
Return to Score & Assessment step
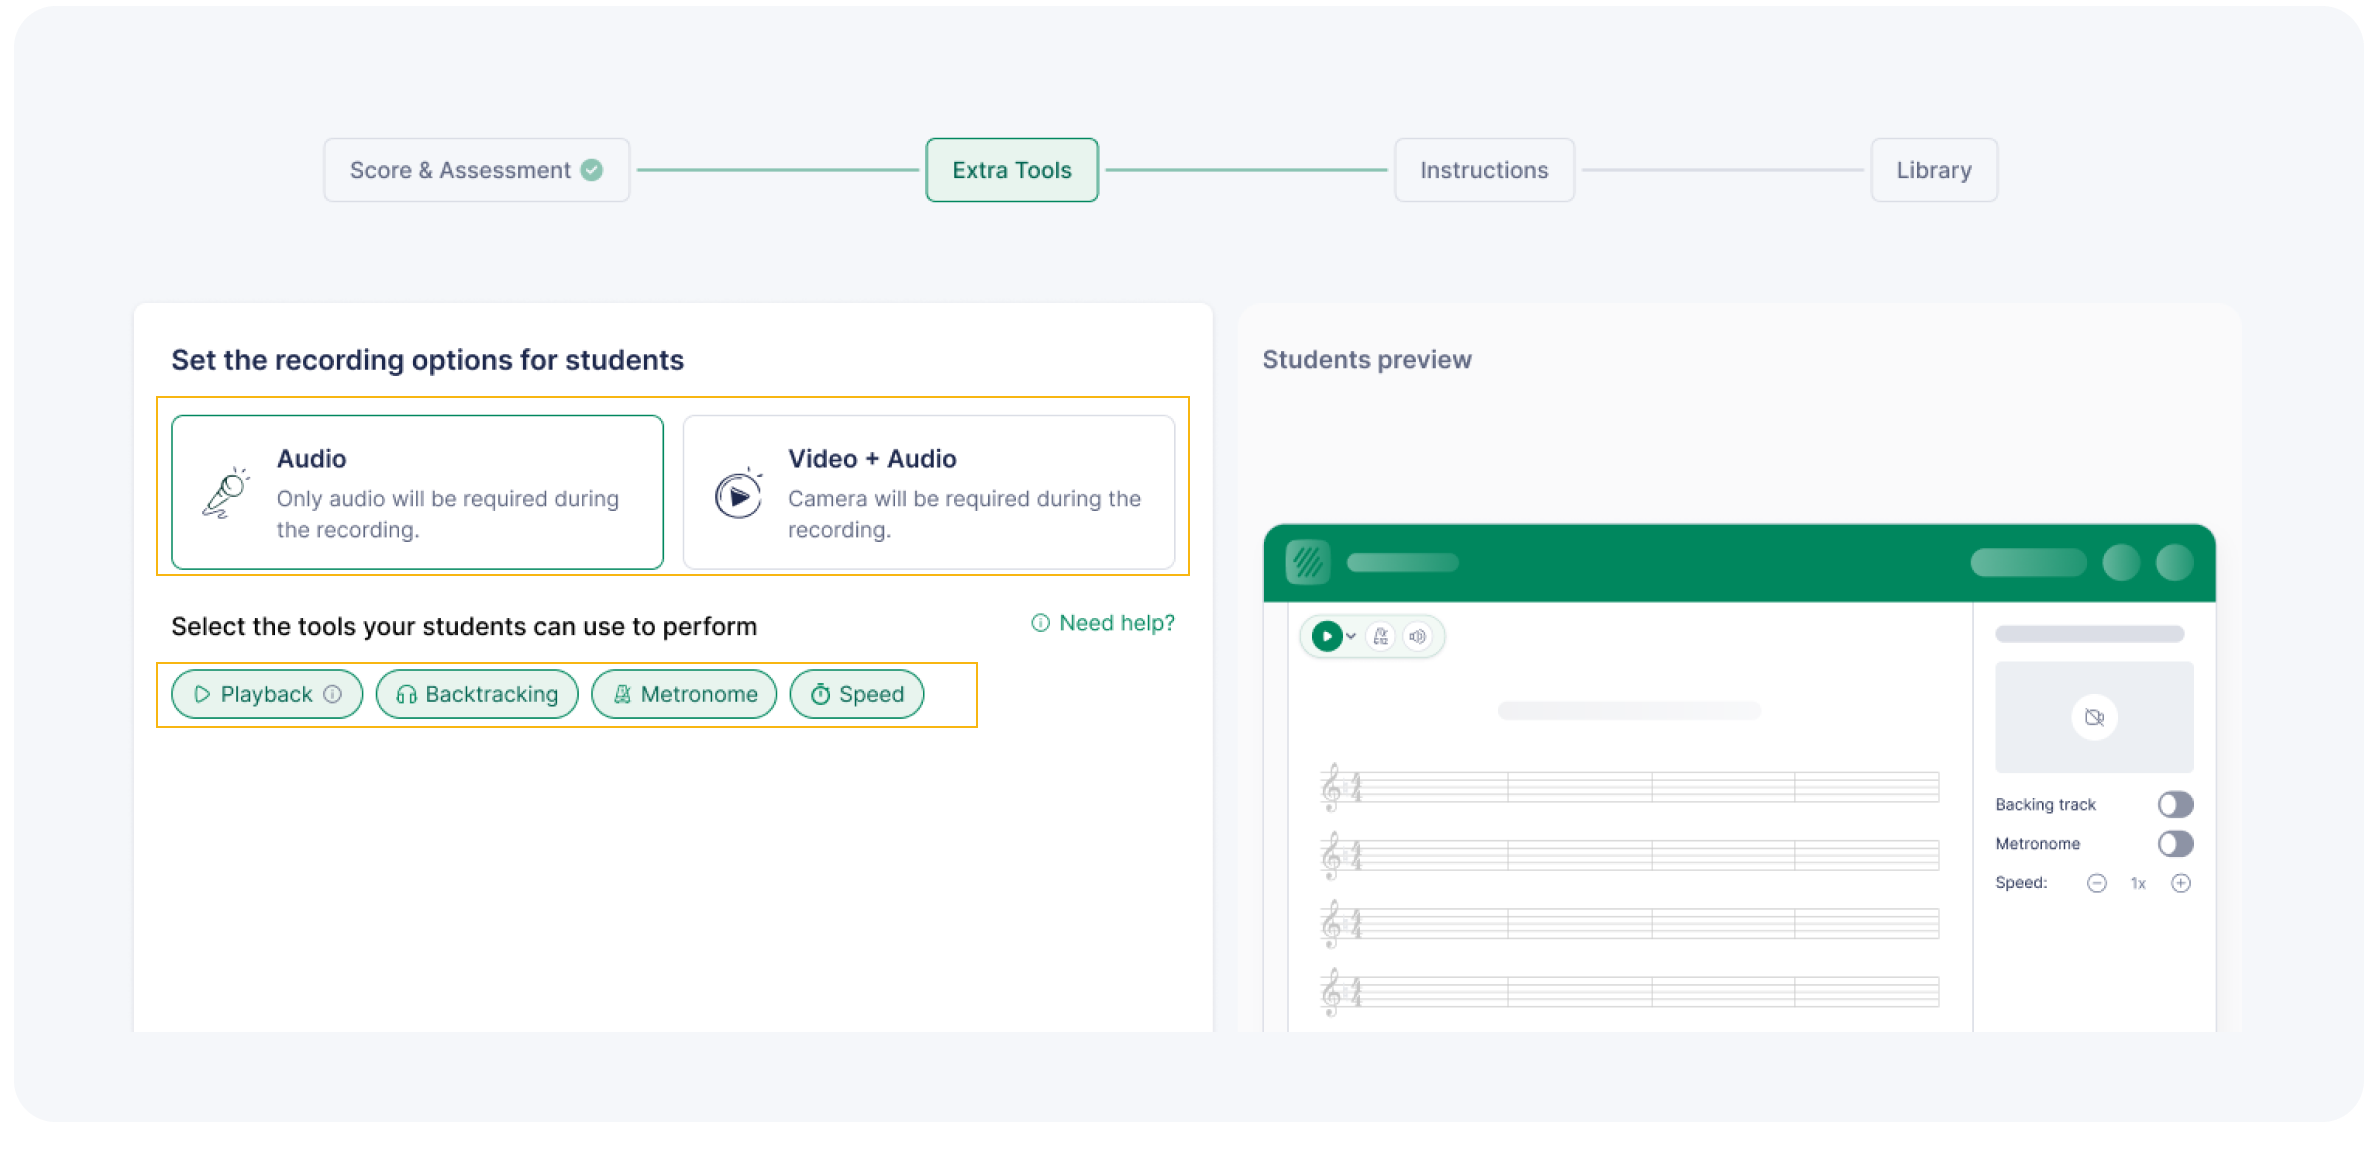pos(476,170)
